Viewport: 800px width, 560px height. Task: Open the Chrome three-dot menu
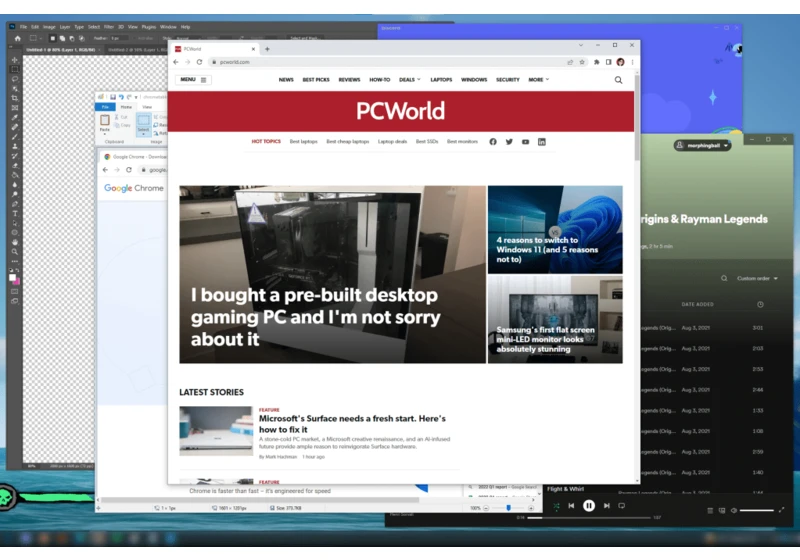click(x=633, y=62)
